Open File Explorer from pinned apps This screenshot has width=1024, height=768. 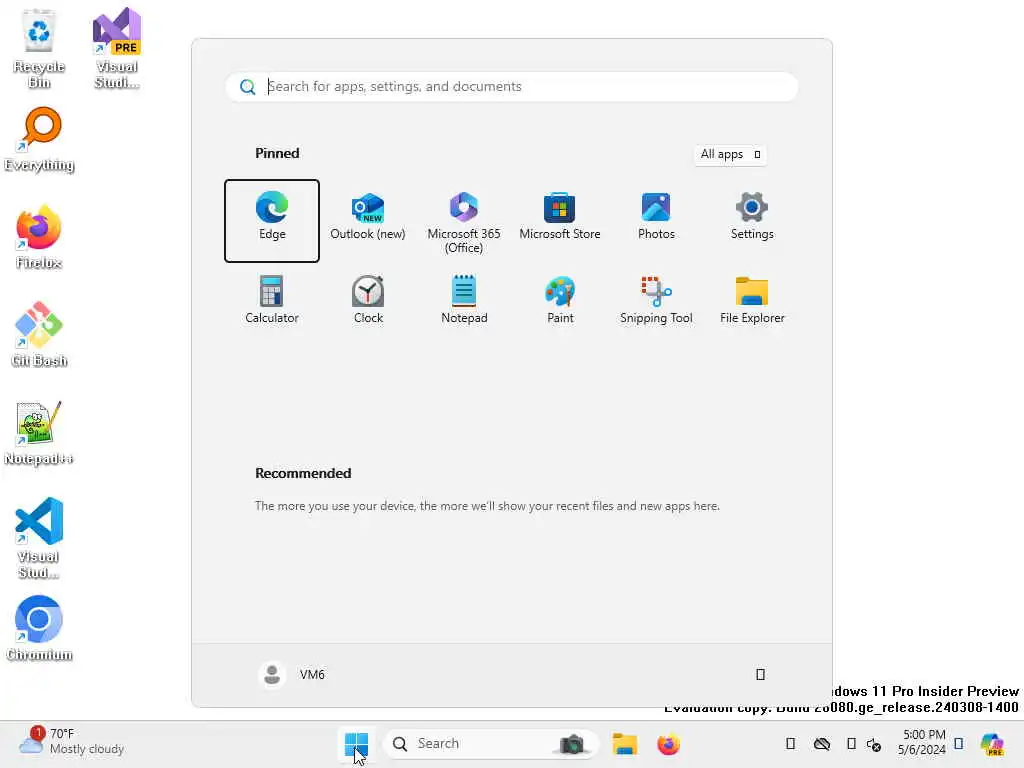click(x=752, y=300)
